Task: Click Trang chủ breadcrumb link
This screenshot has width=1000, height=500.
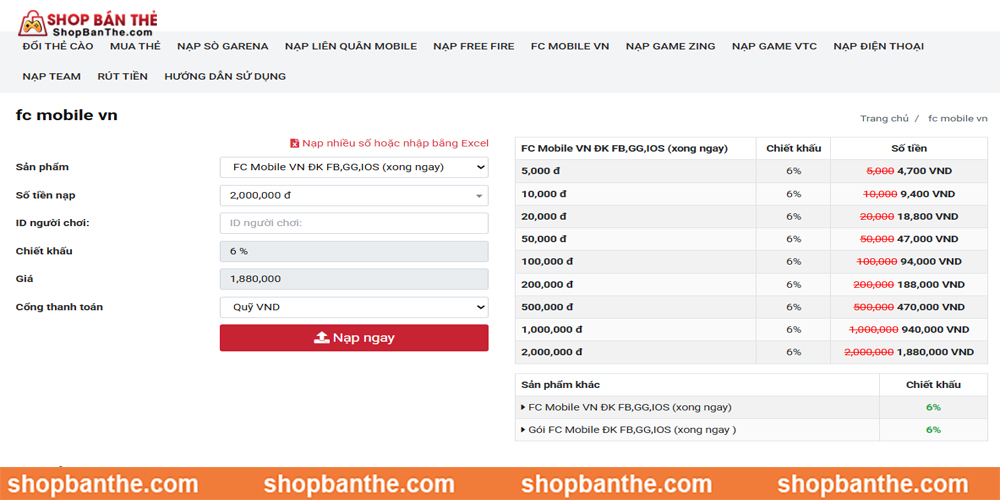Action: tap(884, 119)
